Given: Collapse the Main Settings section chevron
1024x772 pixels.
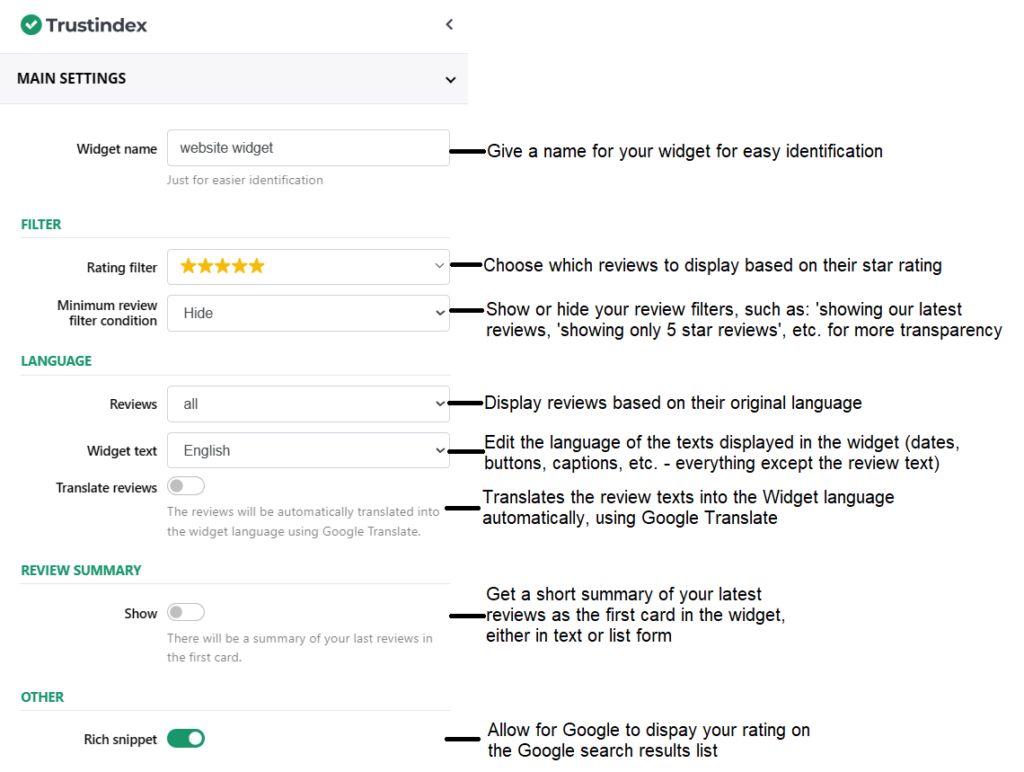Looking at the screenshot, I should [x=450, y=79].
